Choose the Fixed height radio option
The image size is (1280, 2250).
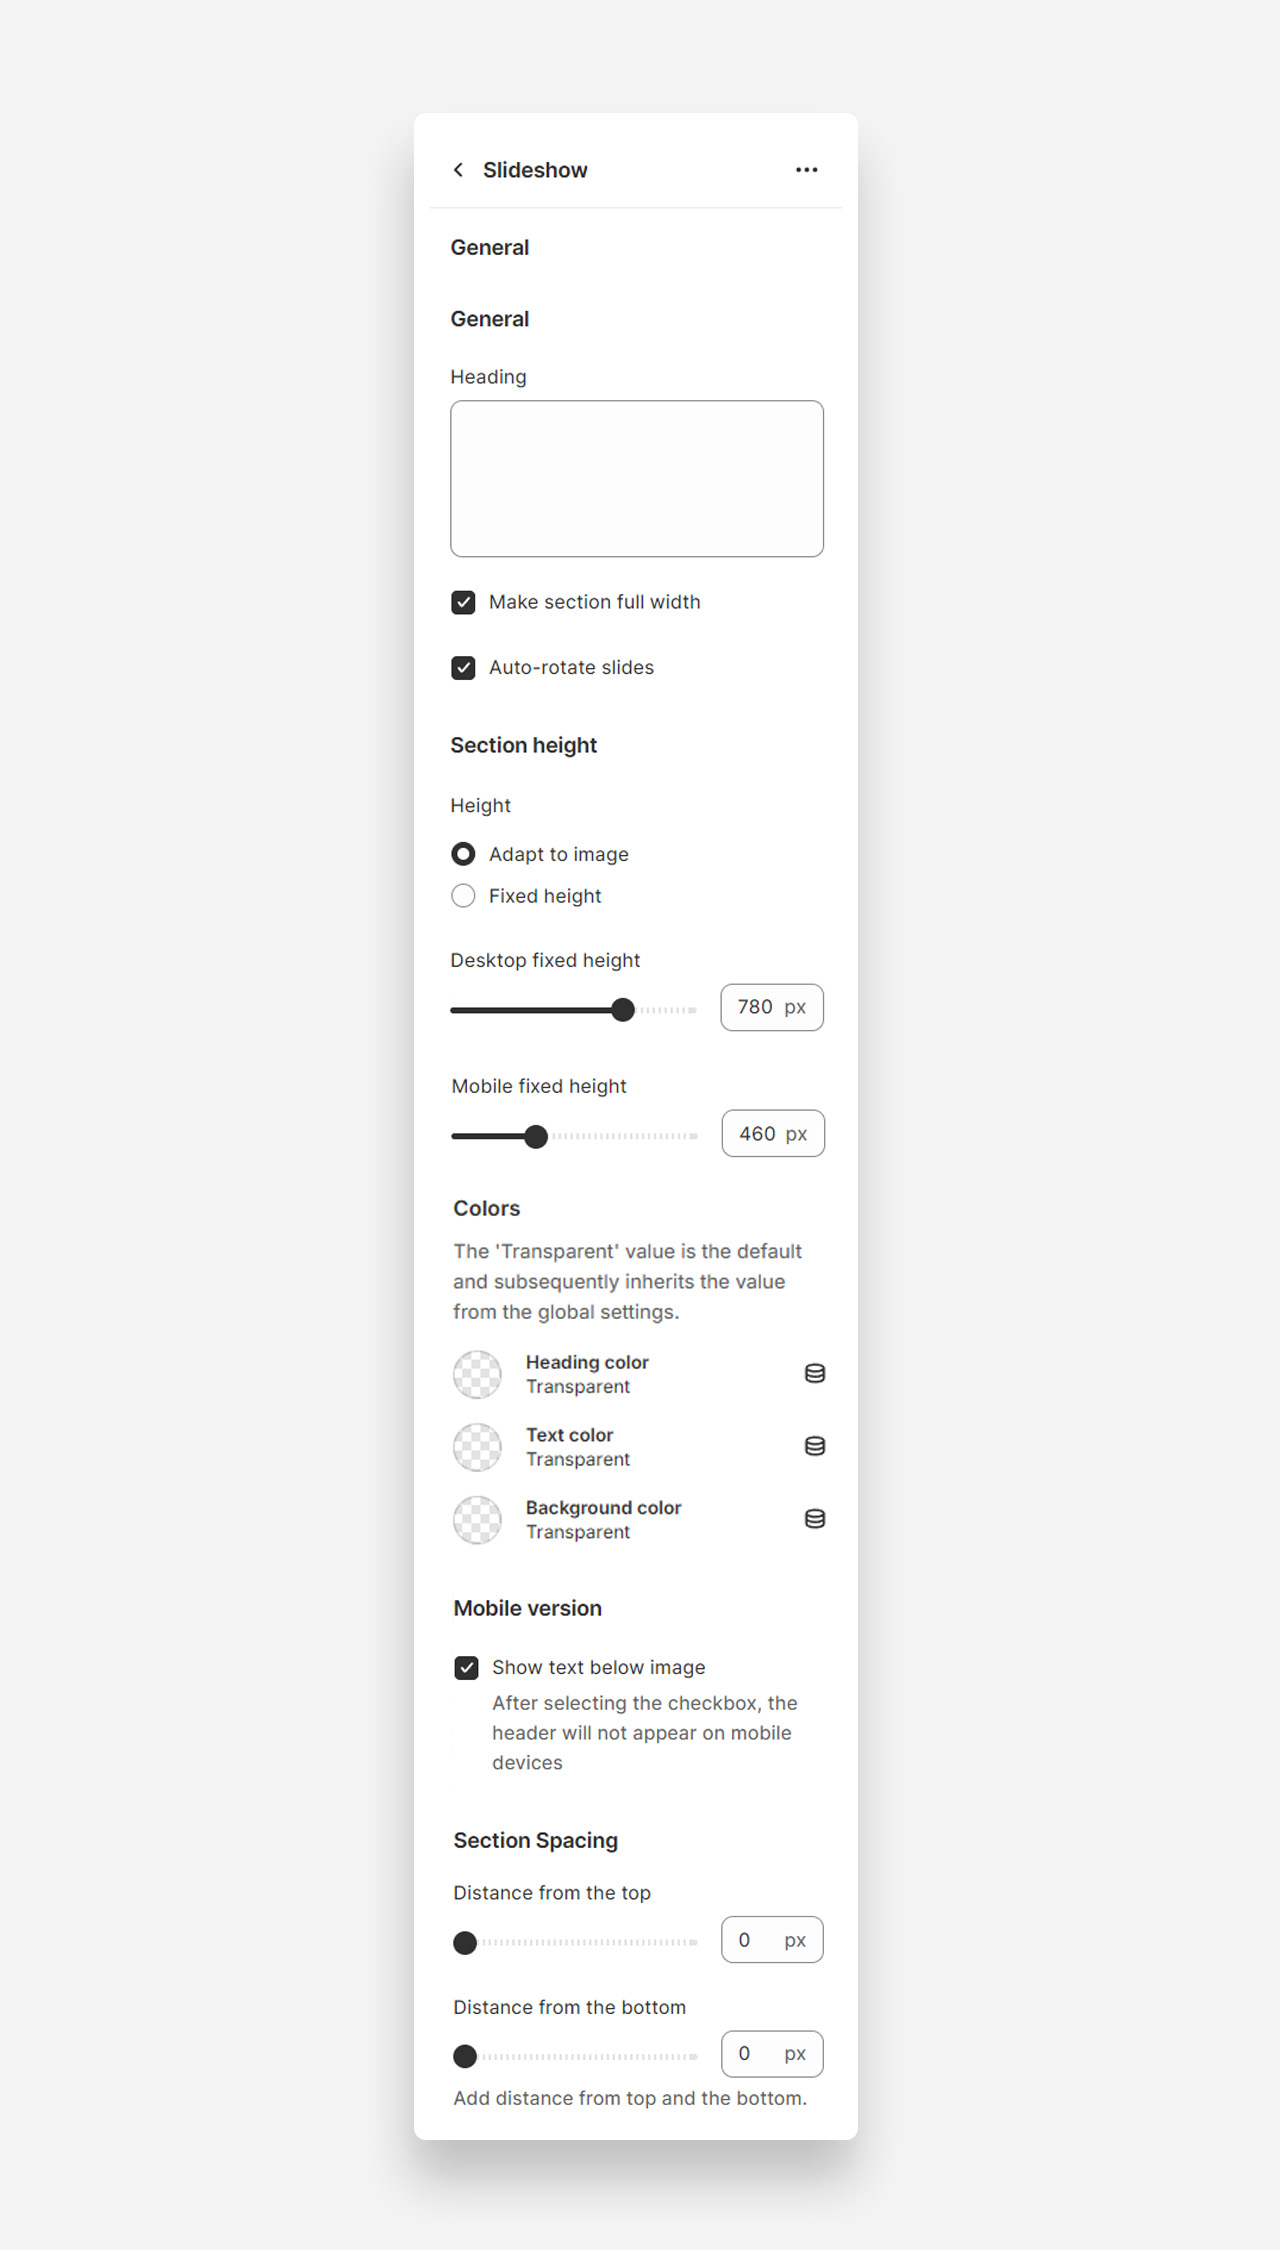click(x=463, y=896)
